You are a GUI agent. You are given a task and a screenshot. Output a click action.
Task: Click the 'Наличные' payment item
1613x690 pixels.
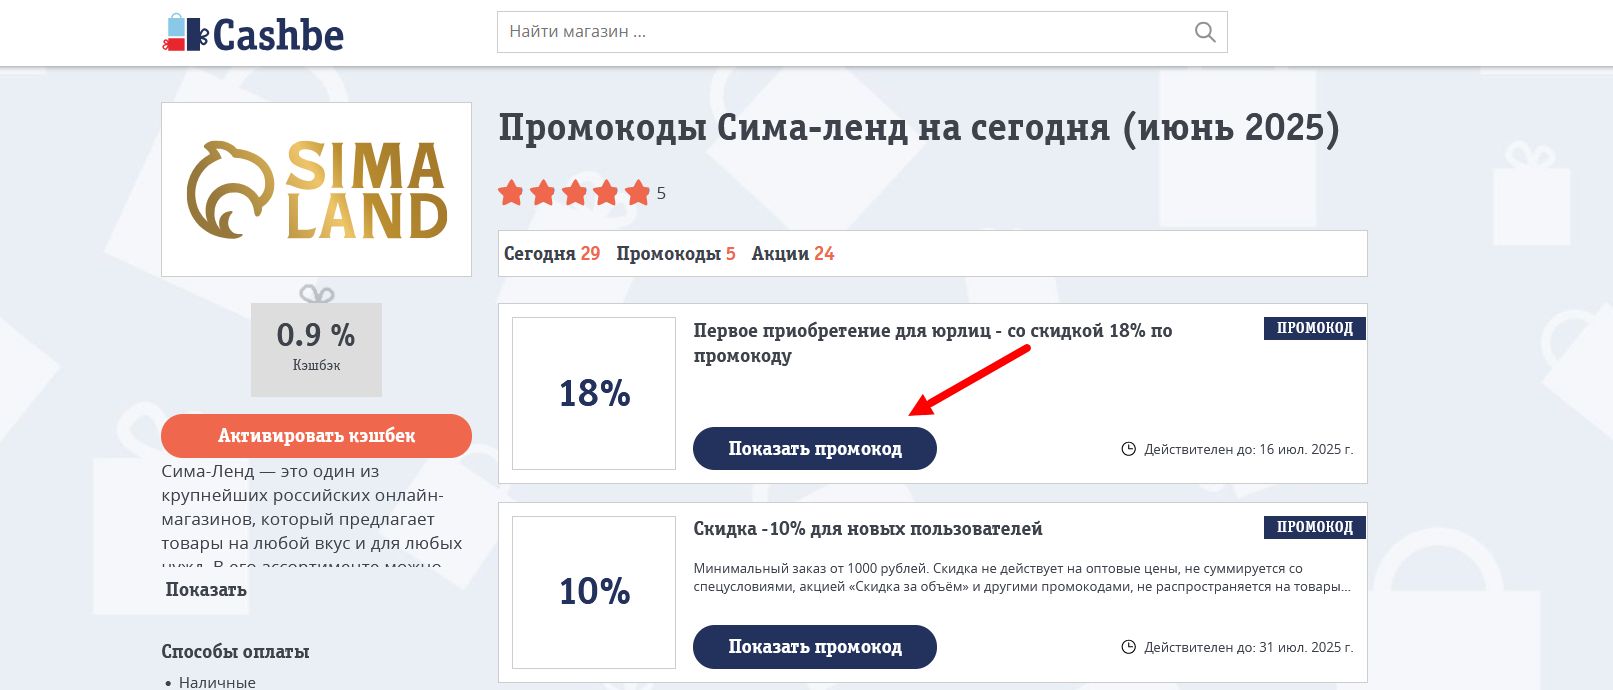point(217,682)
